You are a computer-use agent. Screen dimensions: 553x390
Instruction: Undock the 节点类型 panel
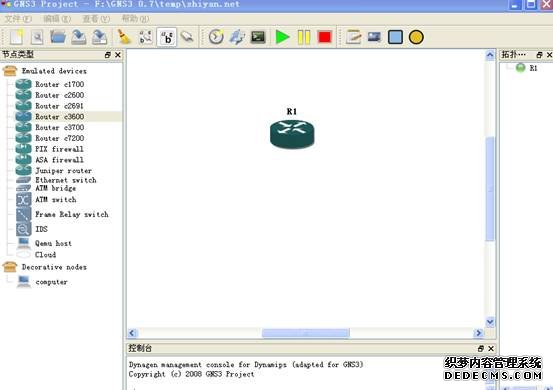[x=108, y=55]
